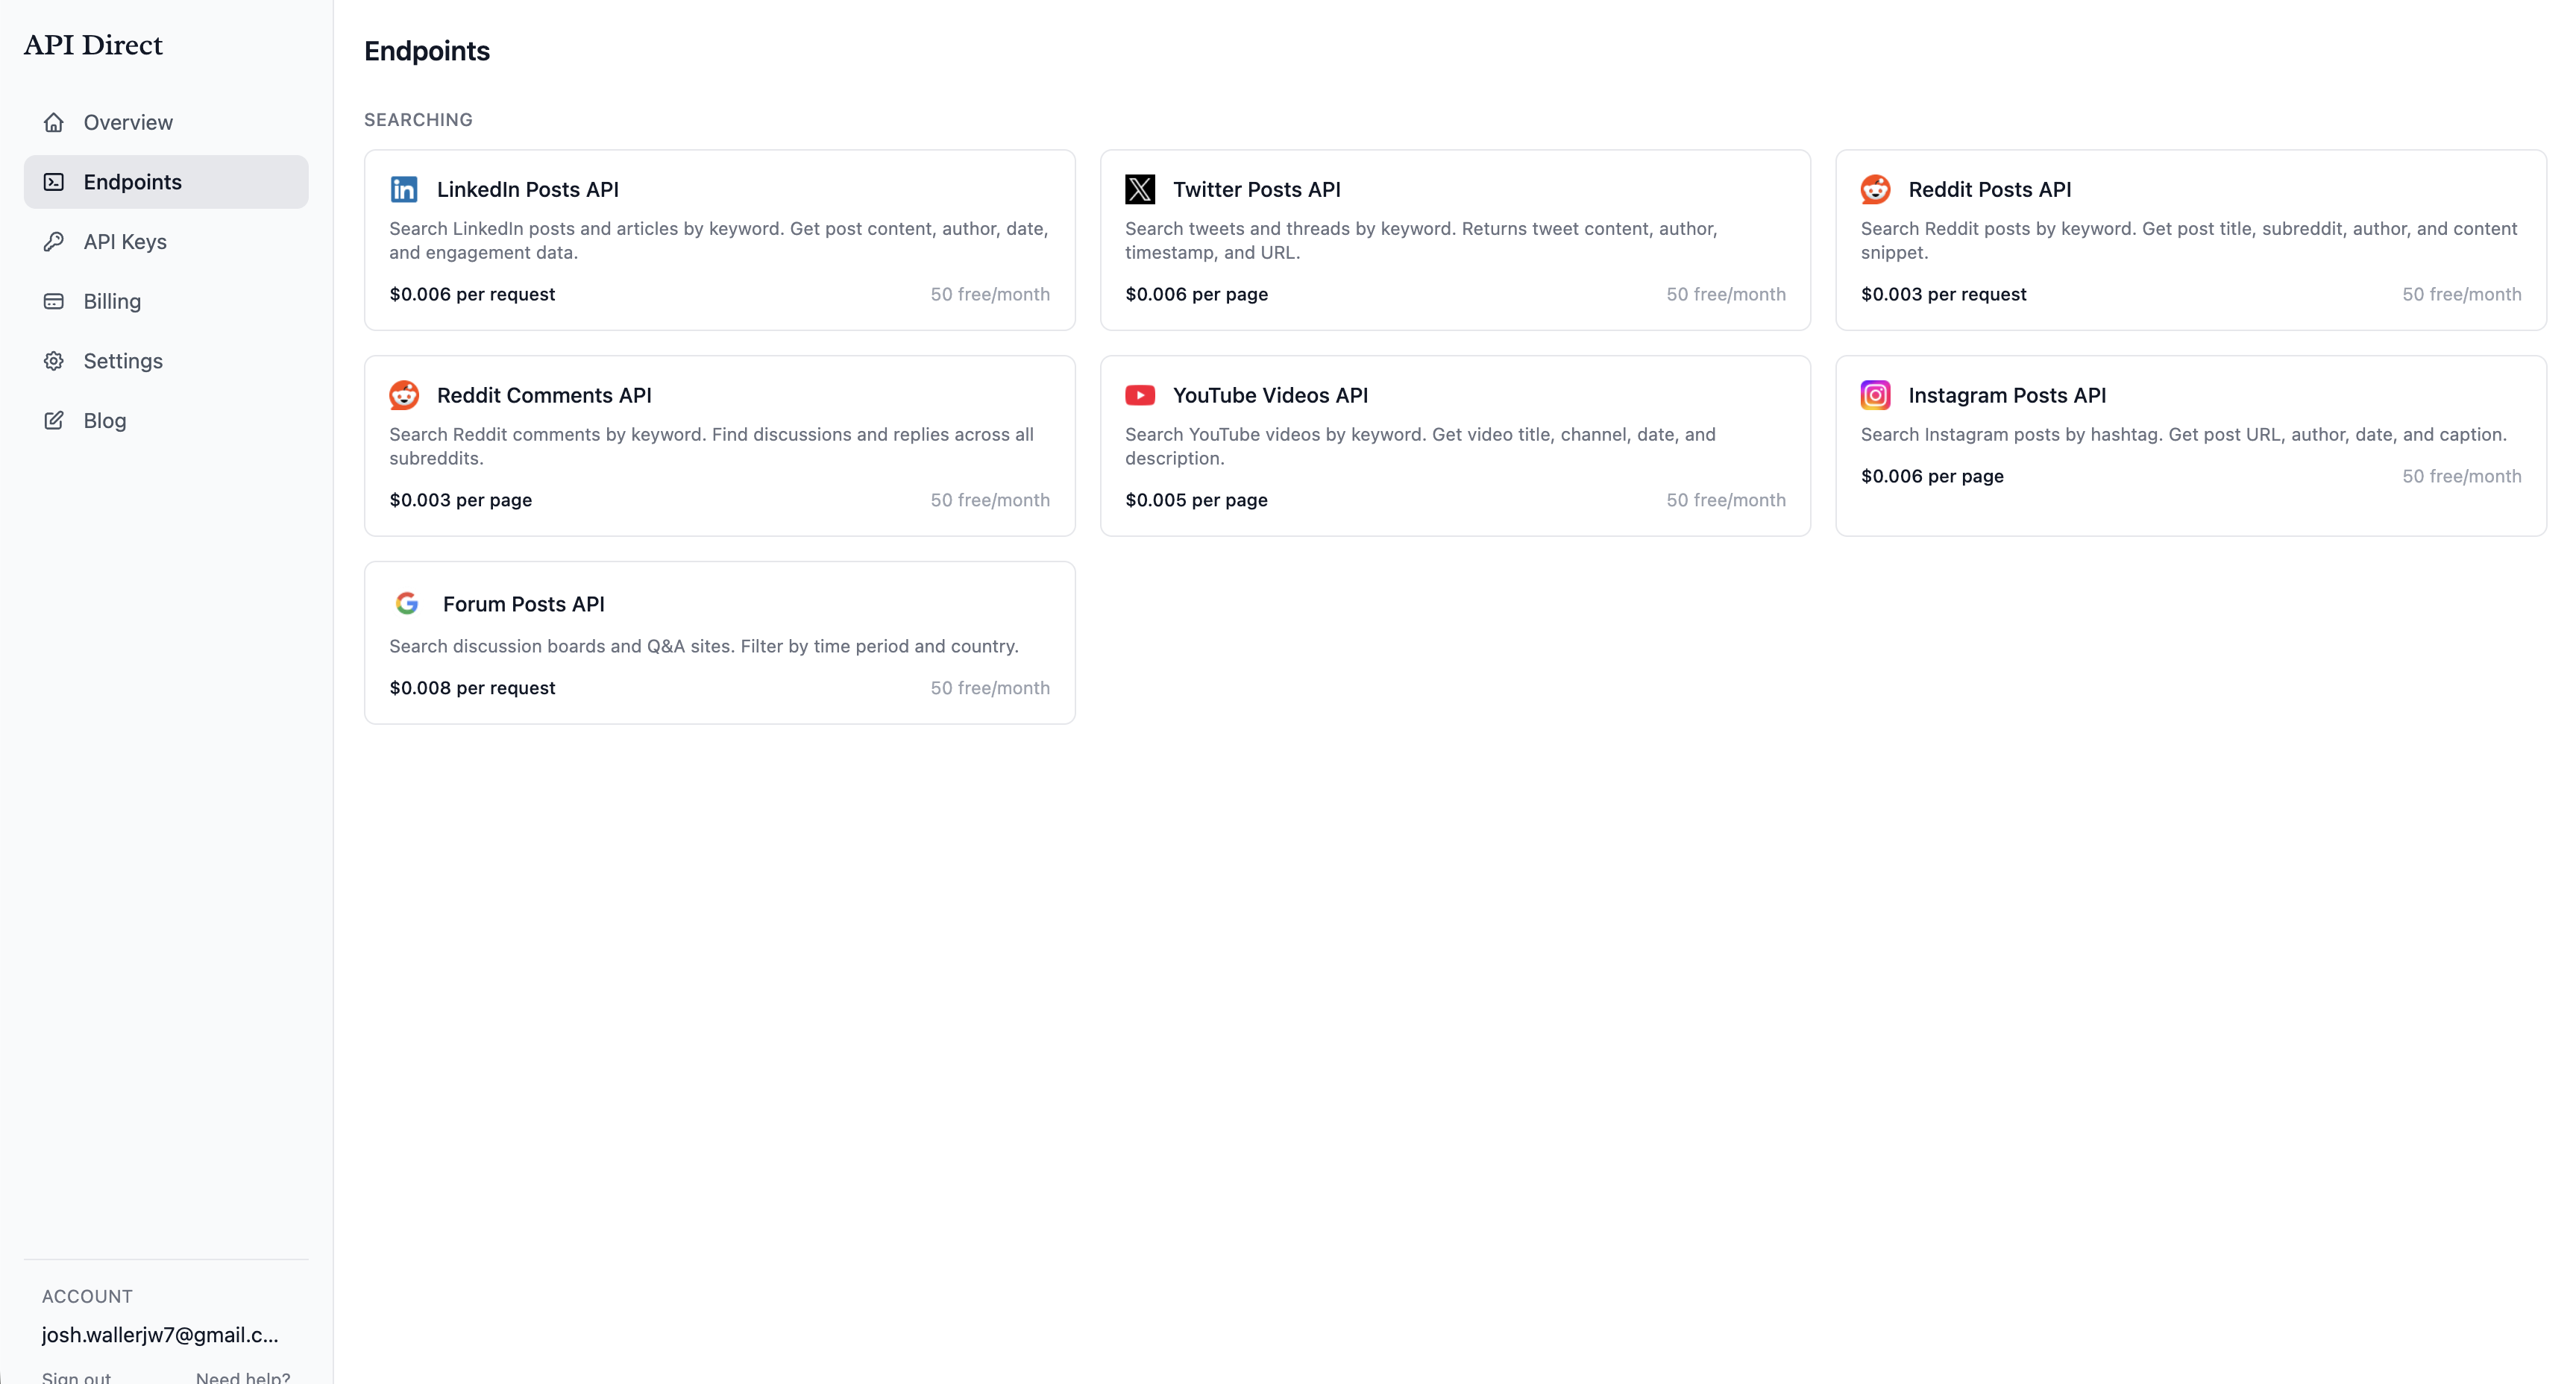Click the X icon on Twitter Posts API card
This screenshot has height=1384, width=2576.
(1139, 188)
